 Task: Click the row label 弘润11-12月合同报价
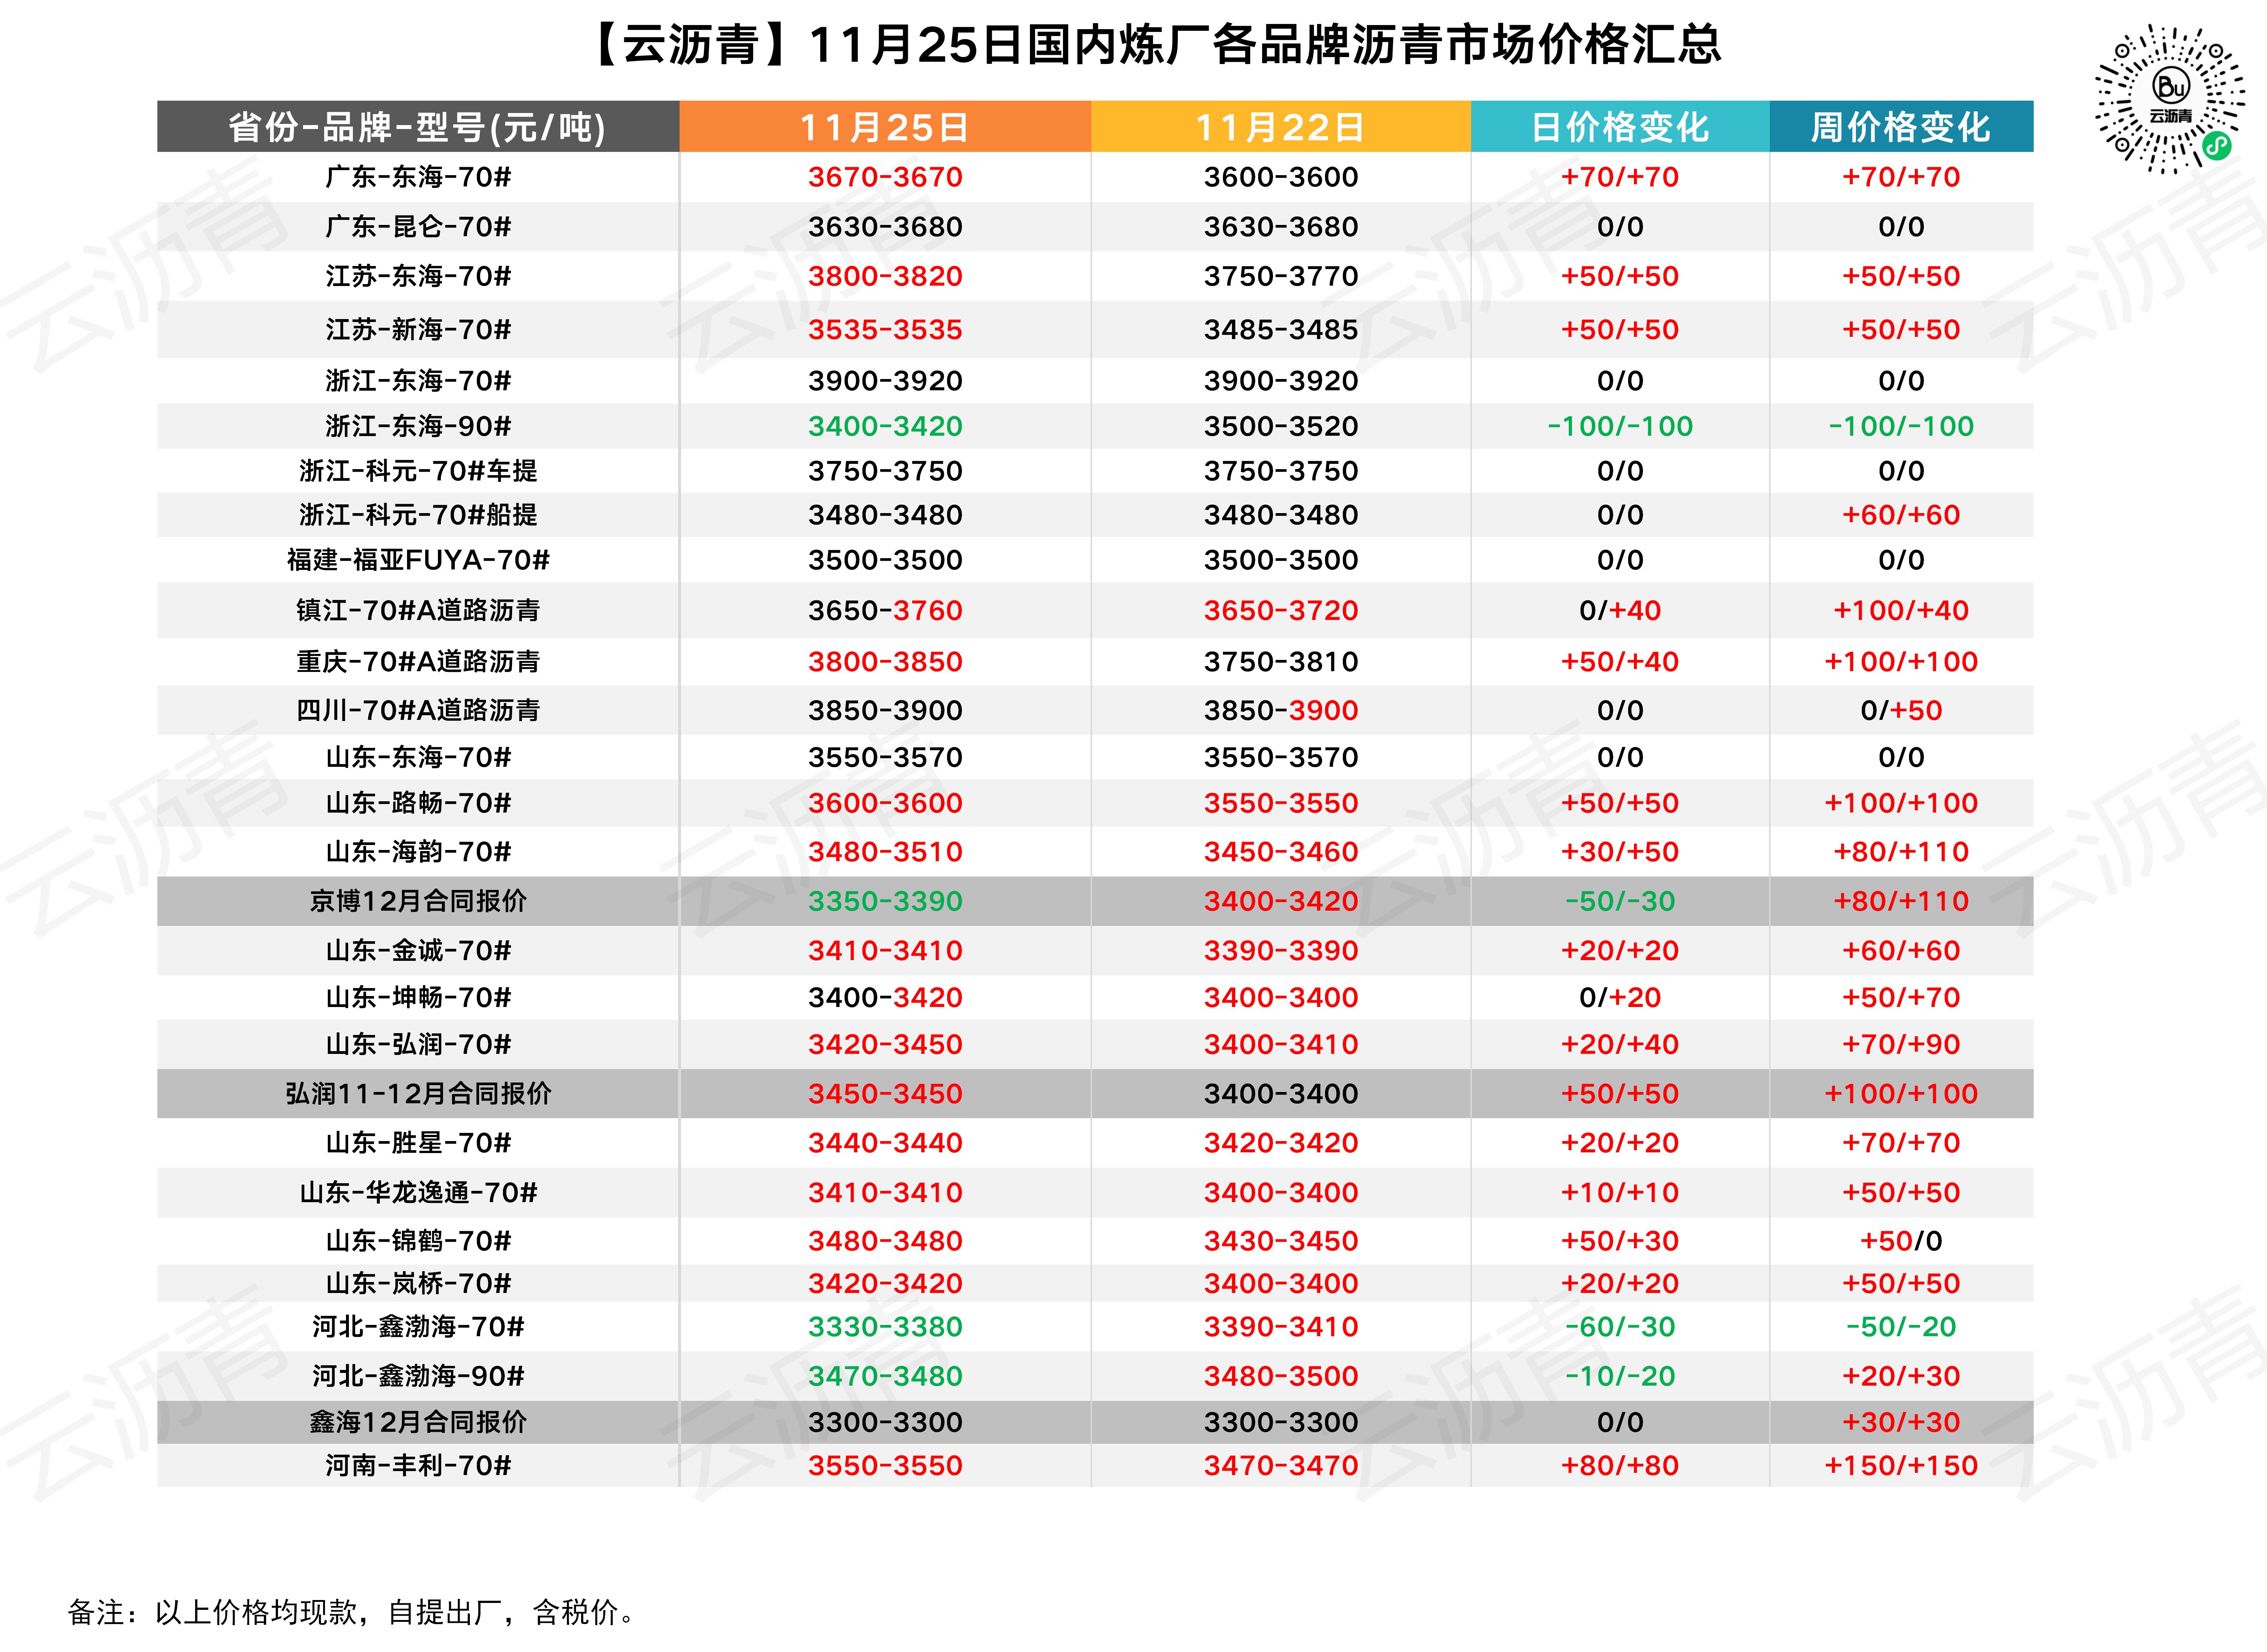[418, 1093]
